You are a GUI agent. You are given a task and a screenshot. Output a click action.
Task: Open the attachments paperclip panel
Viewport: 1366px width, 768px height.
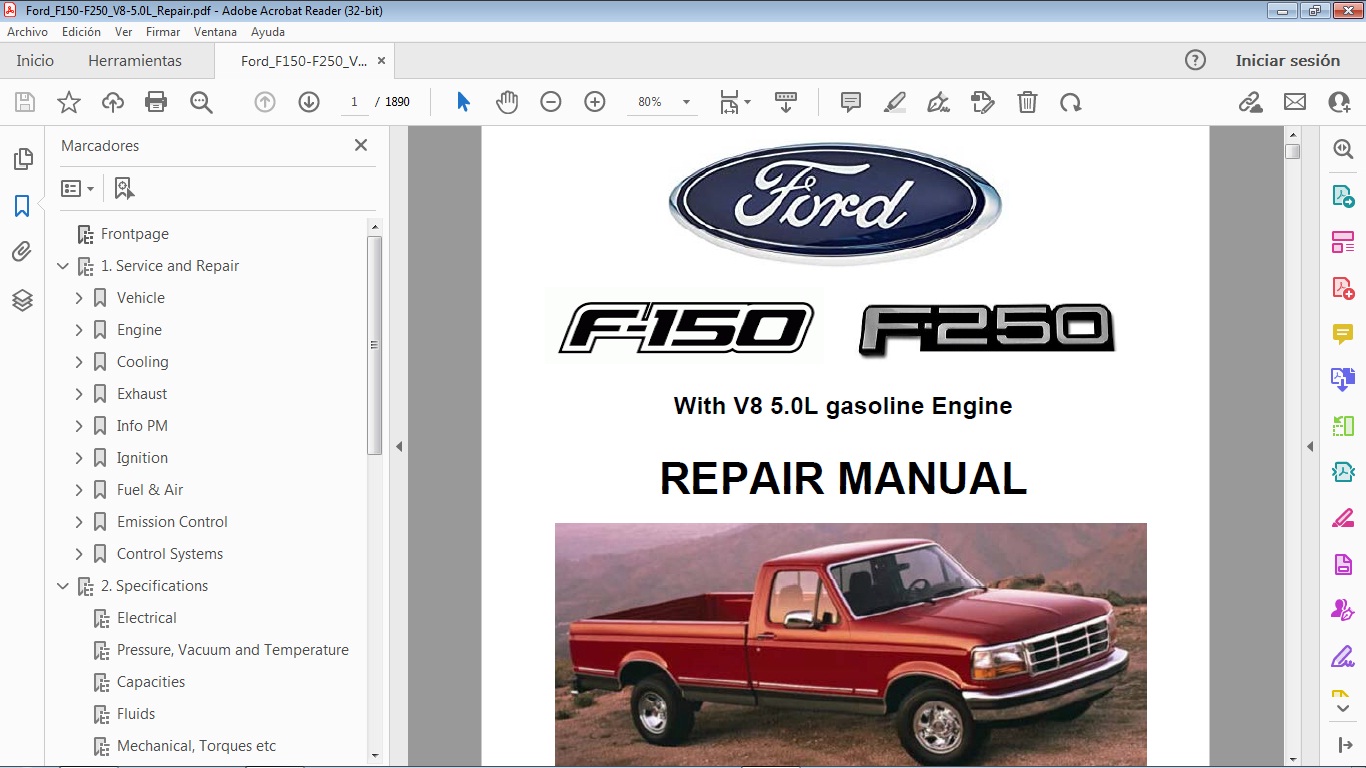pyautogui.click(x=22, y=252)
